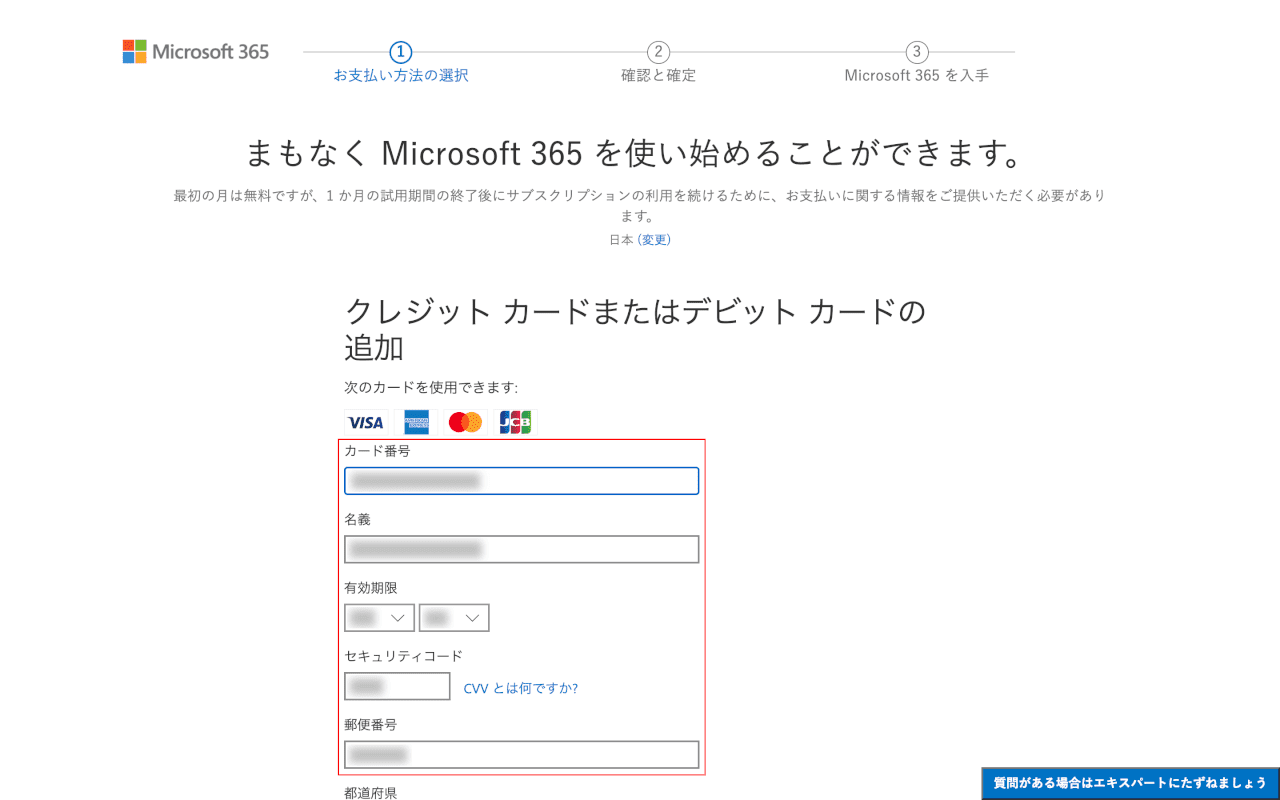
Task: Click step 3 circle Microsoft 365 を入手
Action: [917, 52]
